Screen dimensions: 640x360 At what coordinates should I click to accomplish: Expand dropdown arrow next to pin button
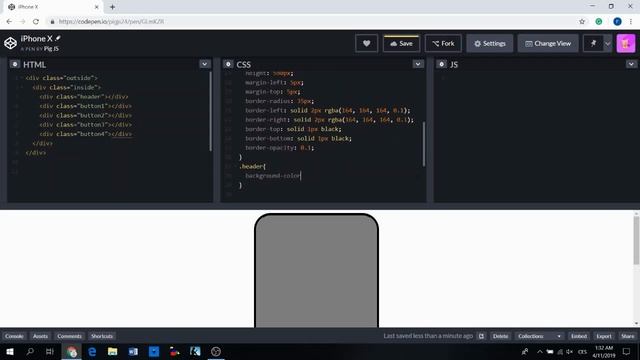[x=607, y=43]
